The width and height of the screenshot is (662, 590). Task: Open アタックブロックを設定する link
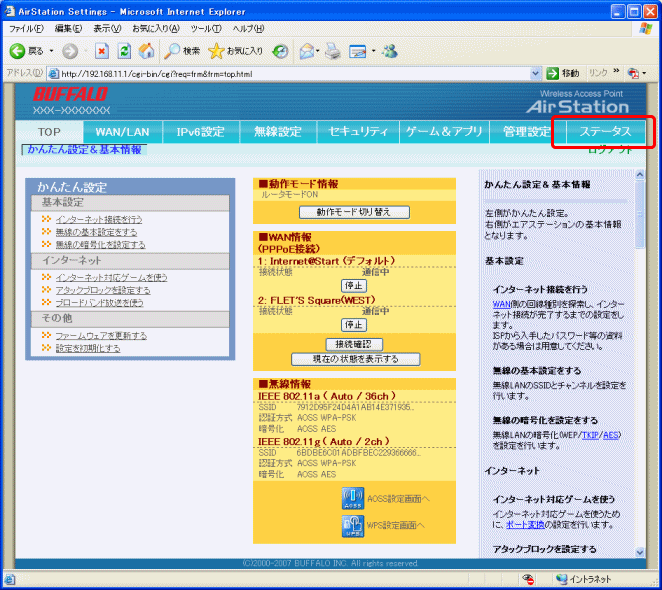pos(103,290)
